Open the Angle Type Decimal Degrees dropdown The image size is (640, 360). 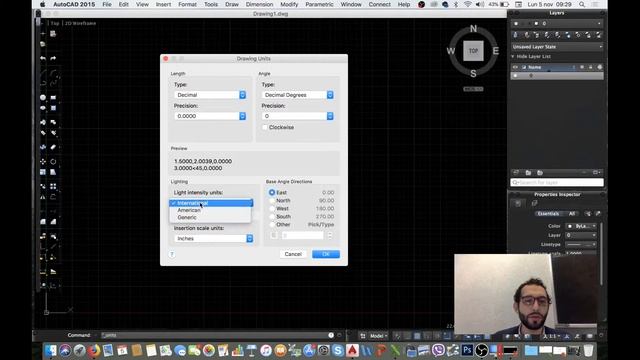pyautogui.click(x=298, y=95)
